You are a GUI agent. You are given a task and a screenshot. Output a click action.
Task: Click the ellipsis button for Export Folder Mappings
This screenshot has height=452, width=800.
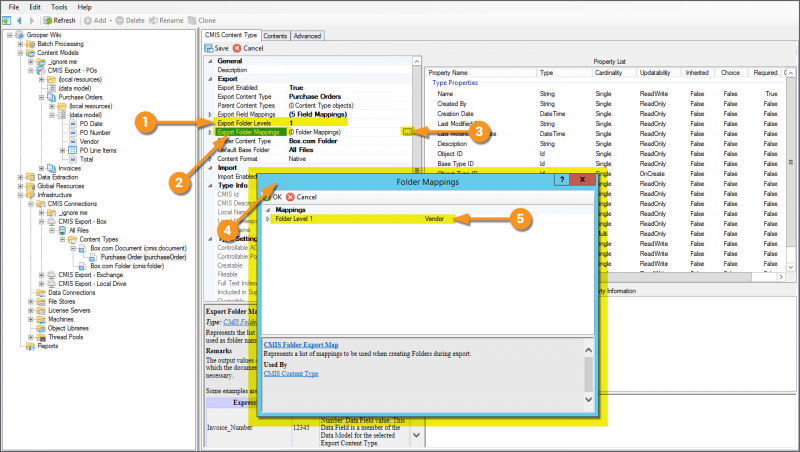coord(407,132)
